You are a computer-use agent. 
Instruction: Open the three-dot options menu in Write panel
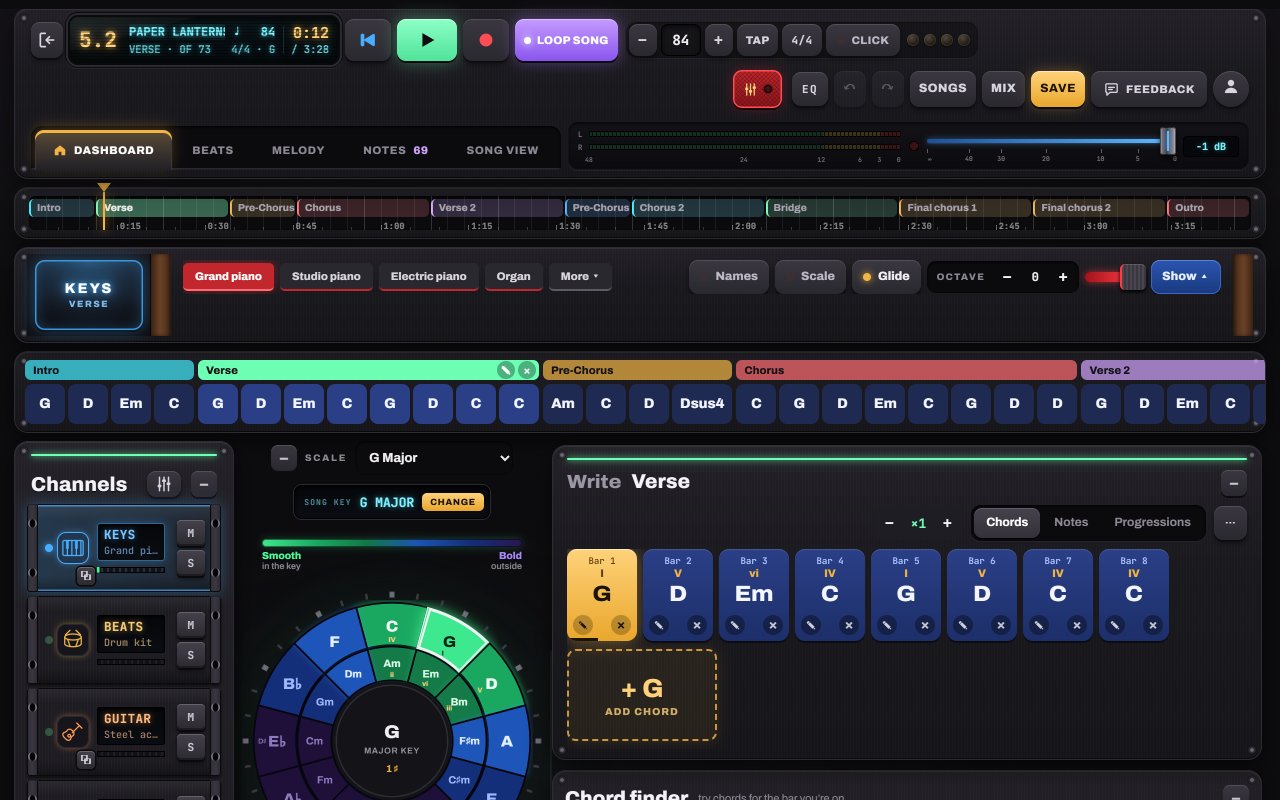click(1230, 522)
